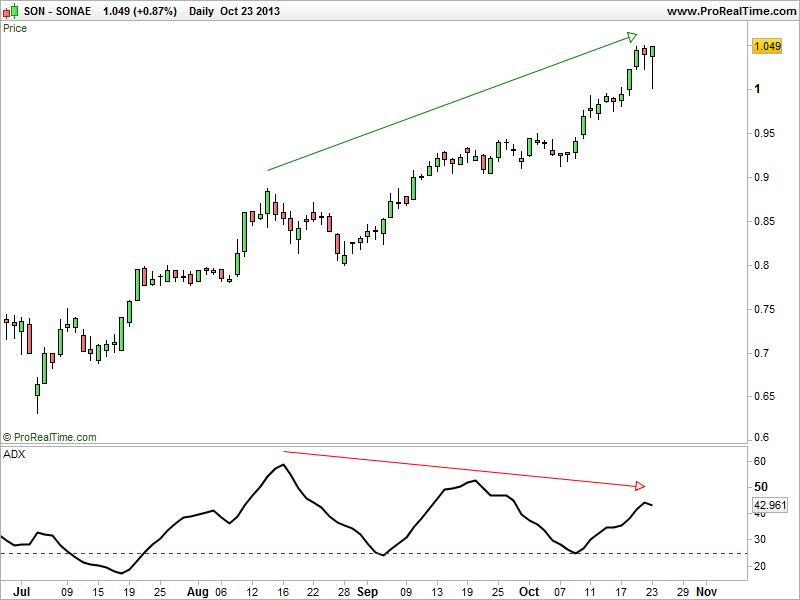The image size is (800, 600).
Task: Click the candlestick icon beside SON
Action: [10, 11]
